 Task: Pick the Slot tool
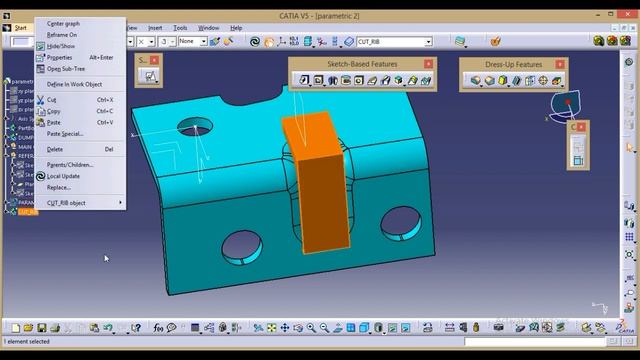pos(385,80)
